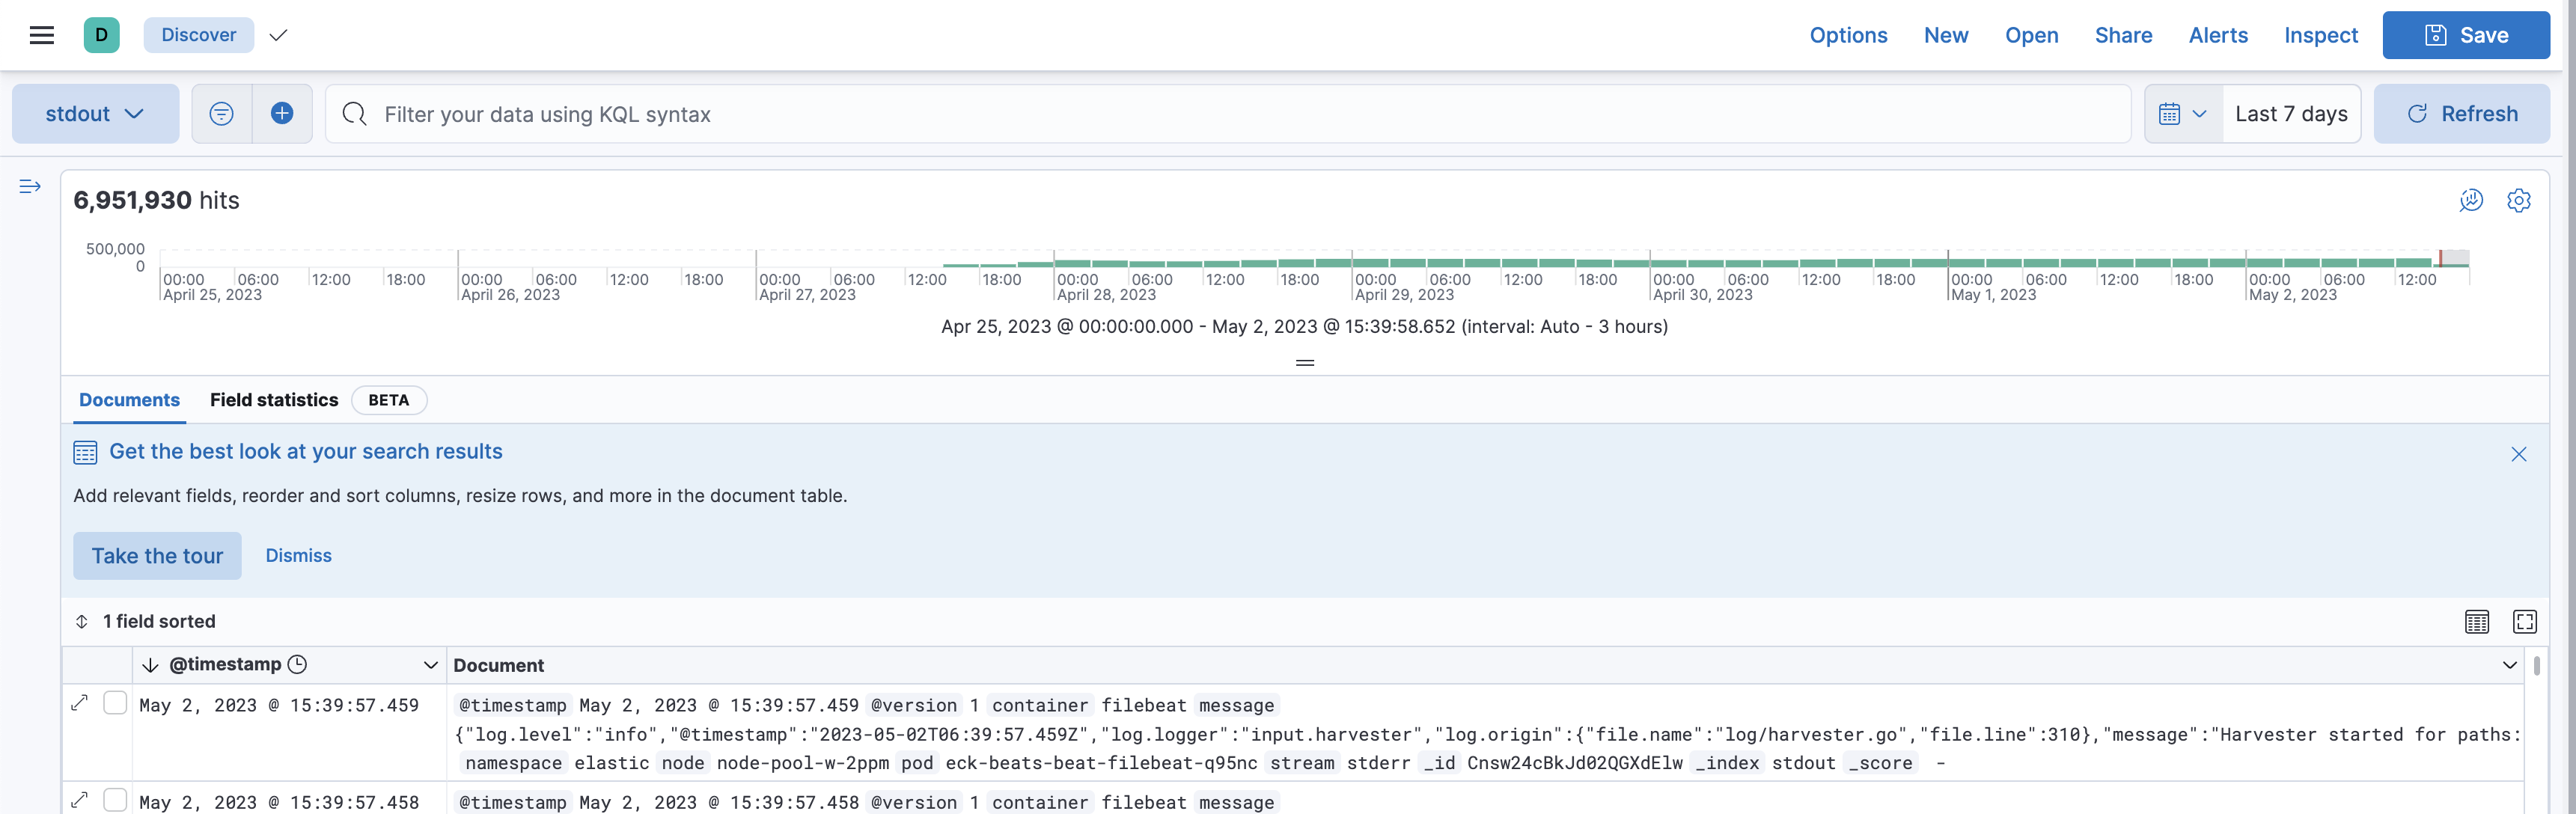Open chart edit visualization icon

2471,200
